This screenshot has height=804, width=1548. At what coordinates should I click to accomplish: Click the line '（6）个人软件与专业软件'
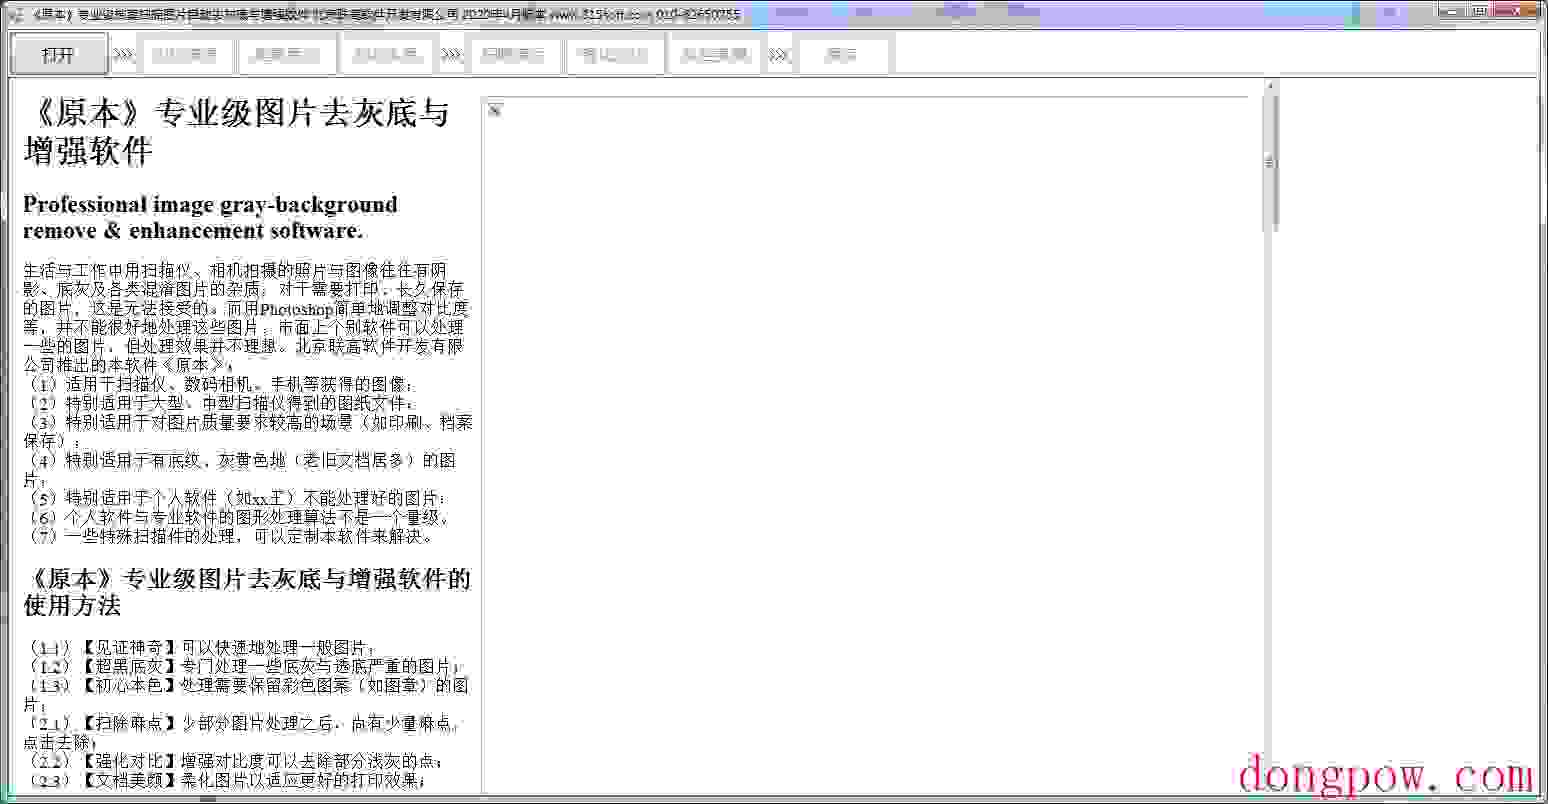coord(238,517)
